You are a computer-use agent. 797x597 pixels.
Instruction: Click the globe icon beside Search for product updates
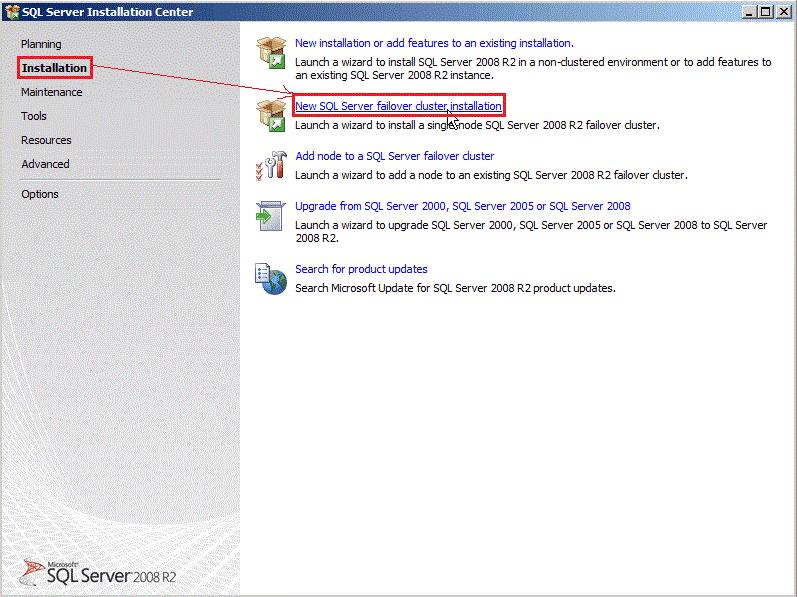click(270, 279)
